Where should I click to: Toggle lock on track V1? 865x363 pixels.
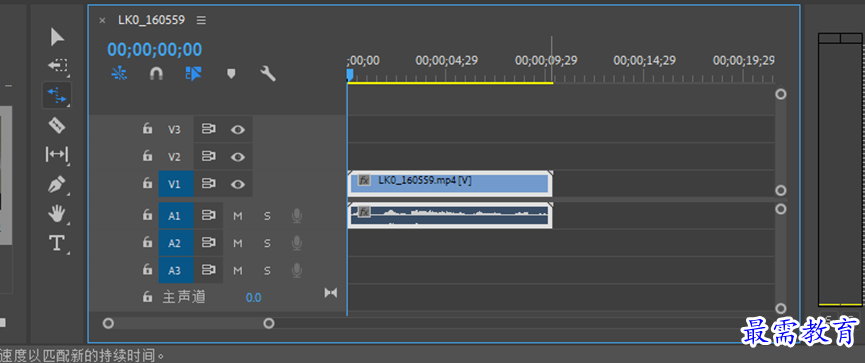(147, 183)
